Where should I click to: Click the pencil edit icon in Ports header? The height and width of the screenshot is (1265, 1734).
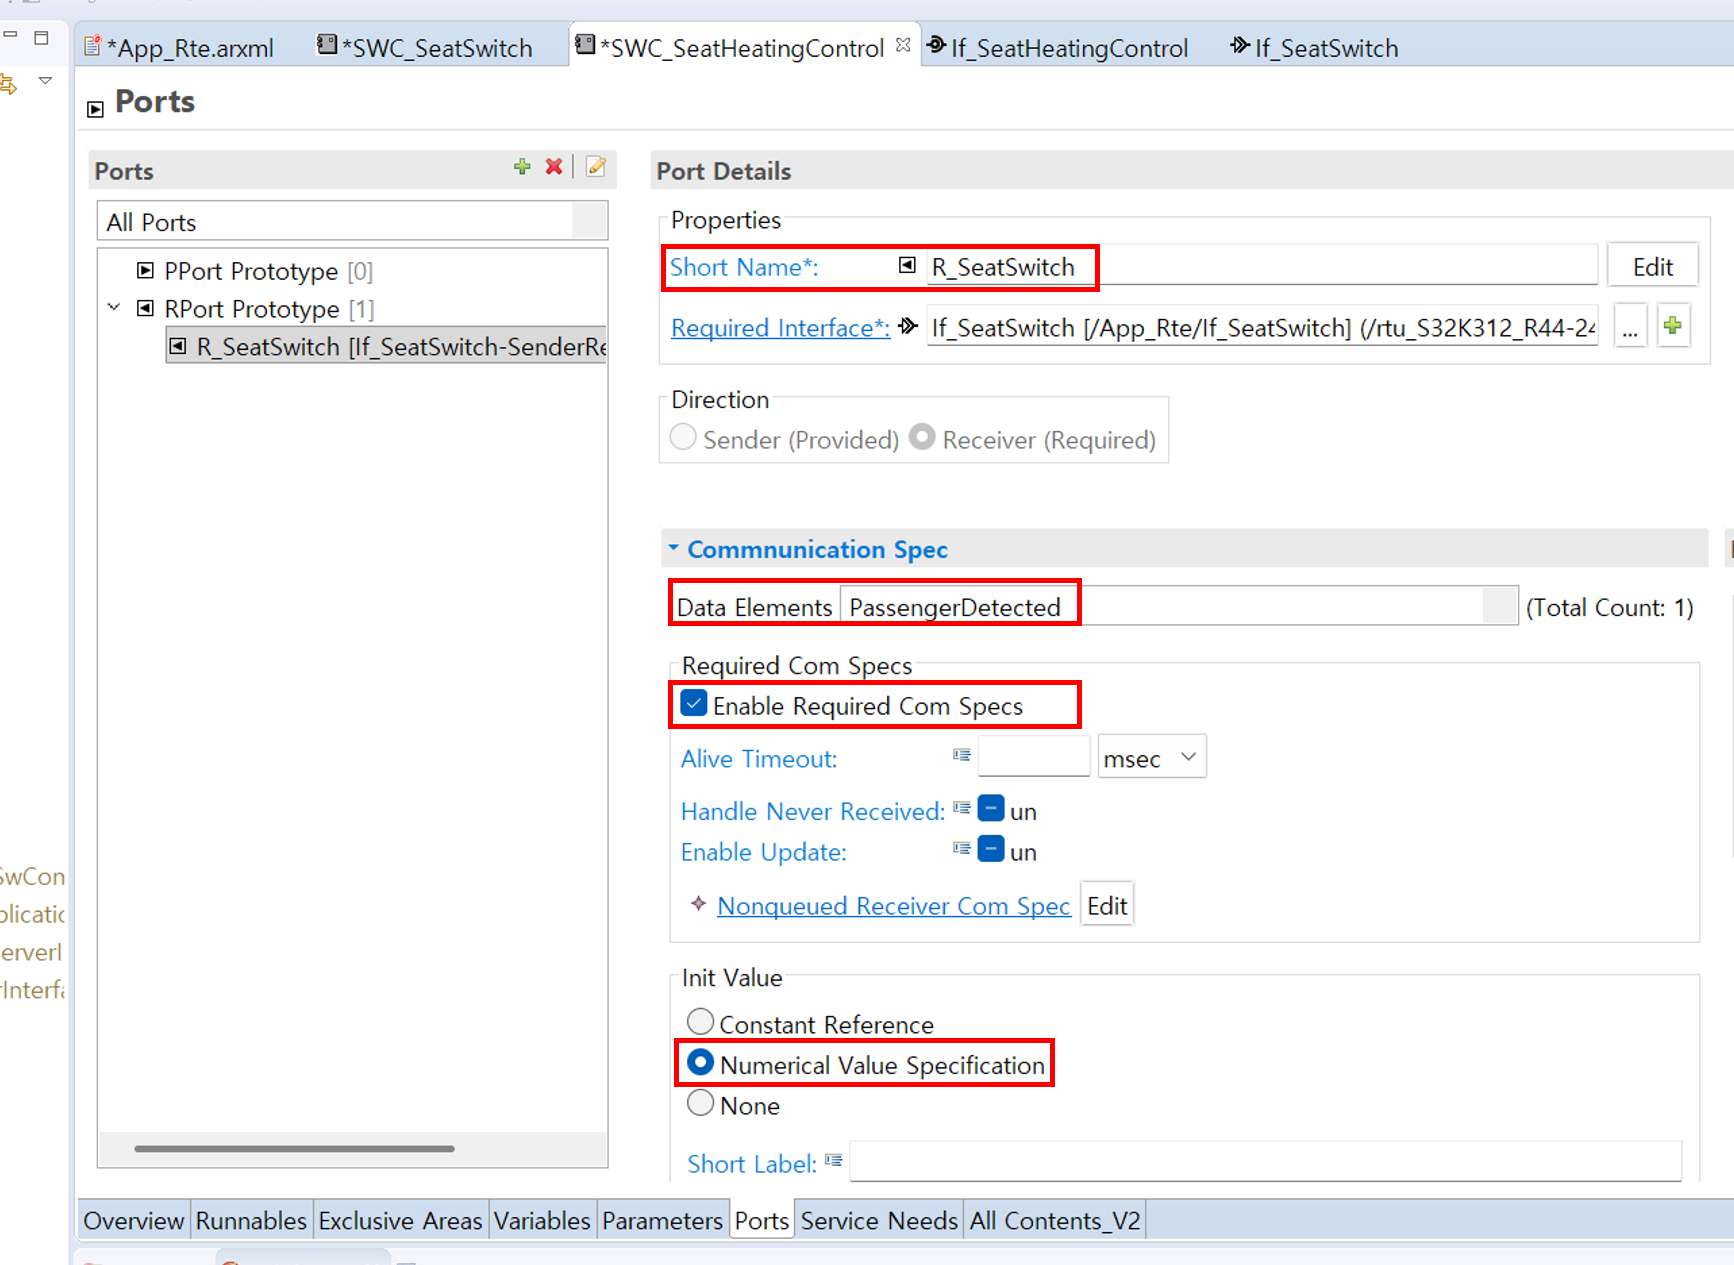596,167
